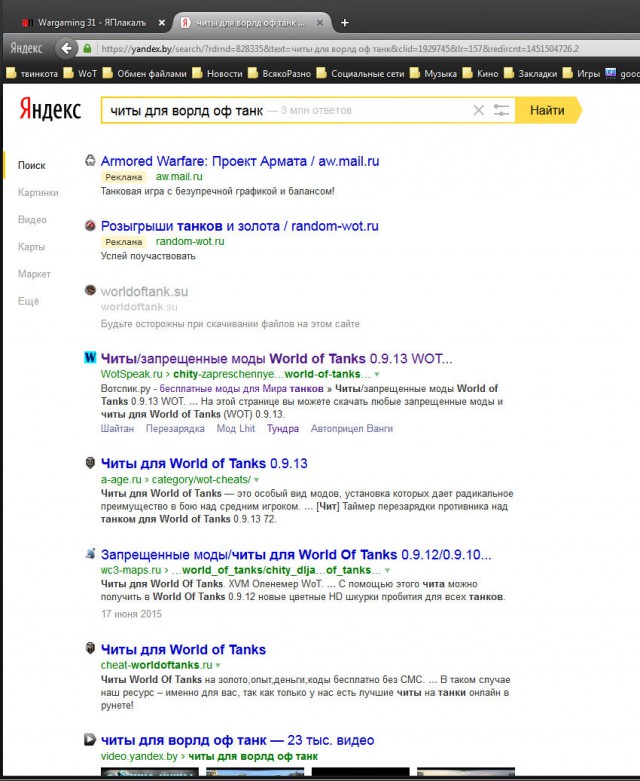The width and height of the screenshot is (640, 781).
Task: Open Тундра sitelink
Action: [x=283, y=428]
